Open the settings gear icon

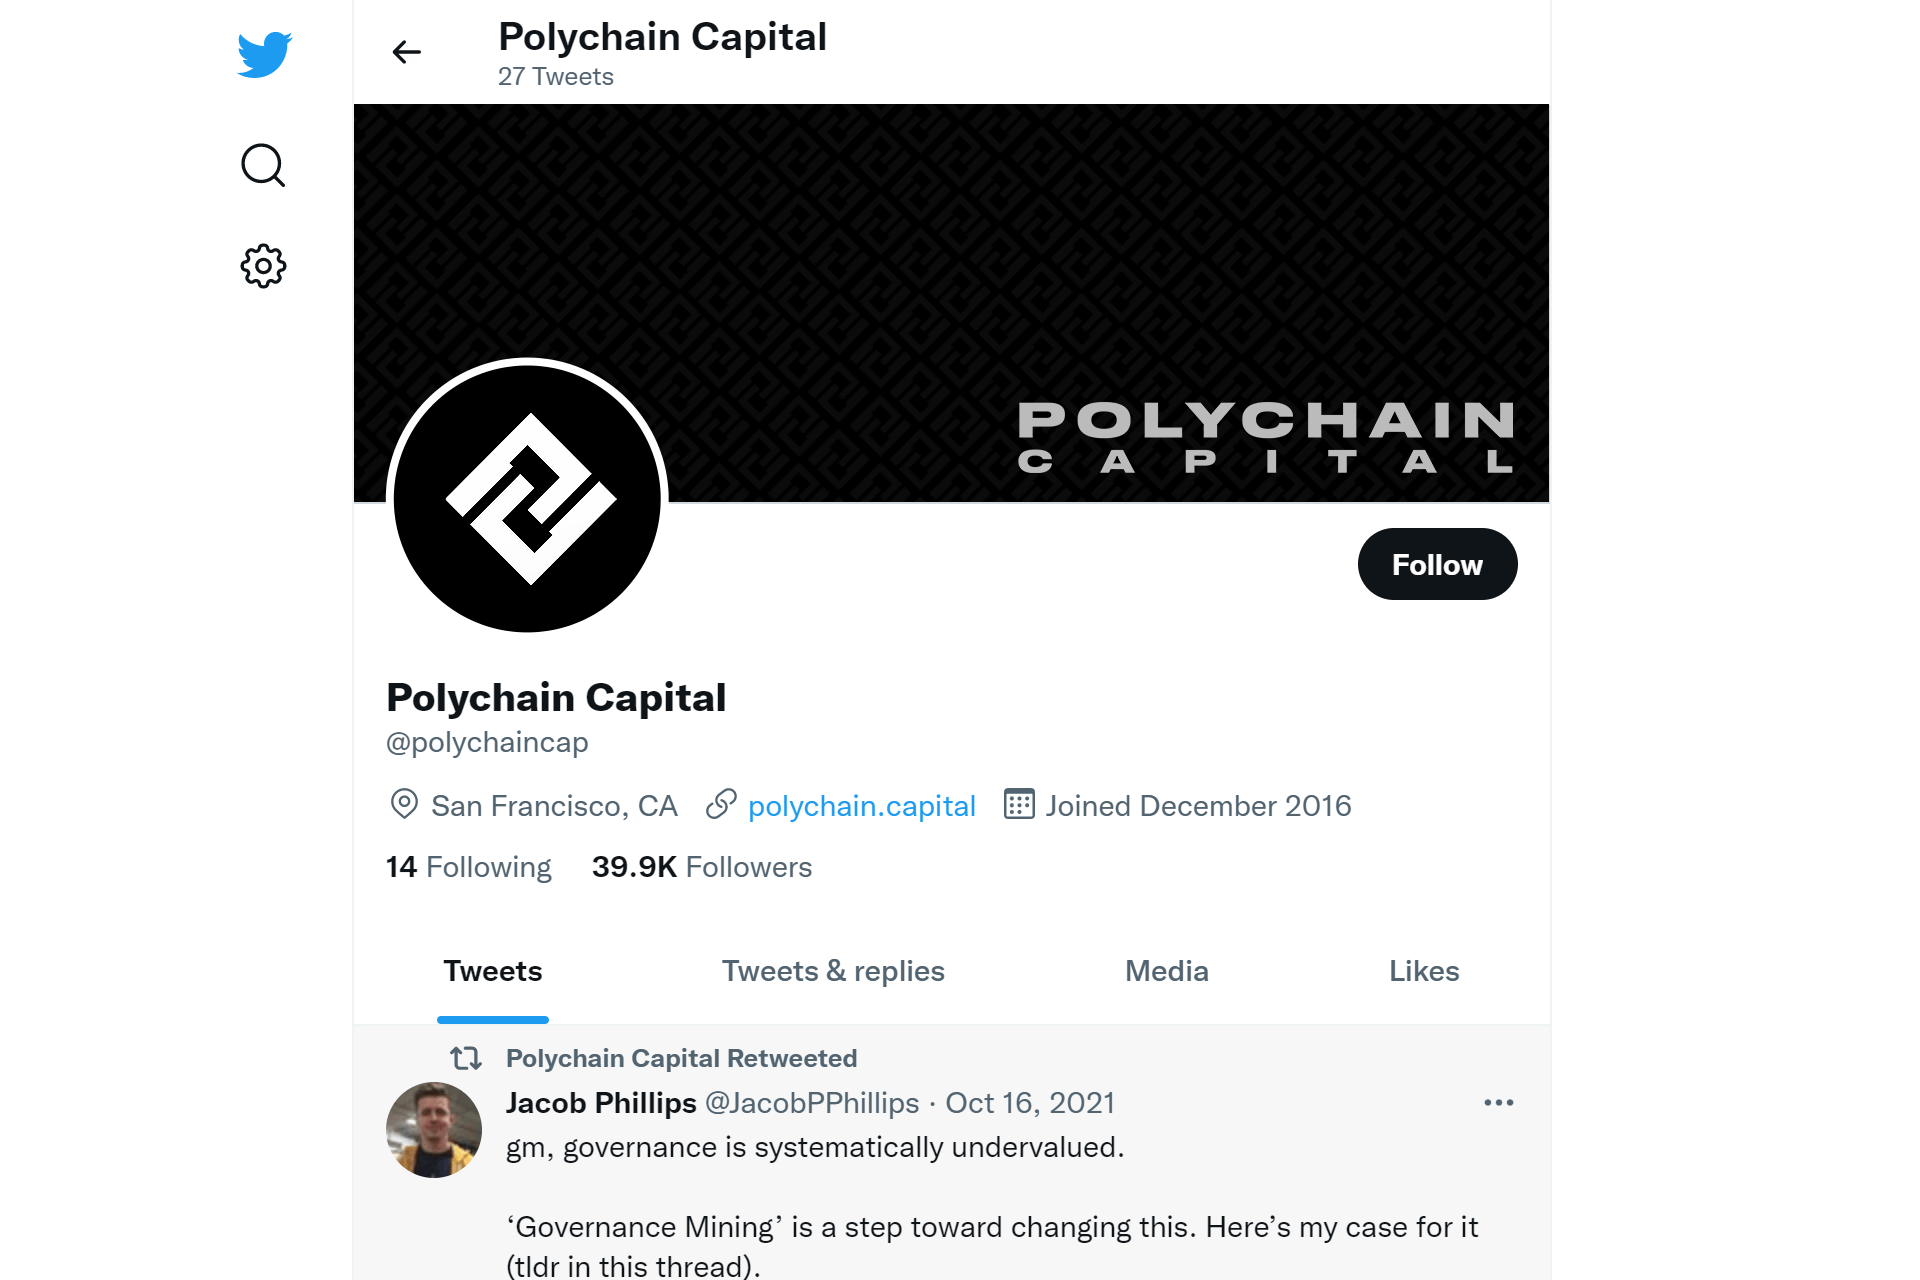click(x=263, y=266)
